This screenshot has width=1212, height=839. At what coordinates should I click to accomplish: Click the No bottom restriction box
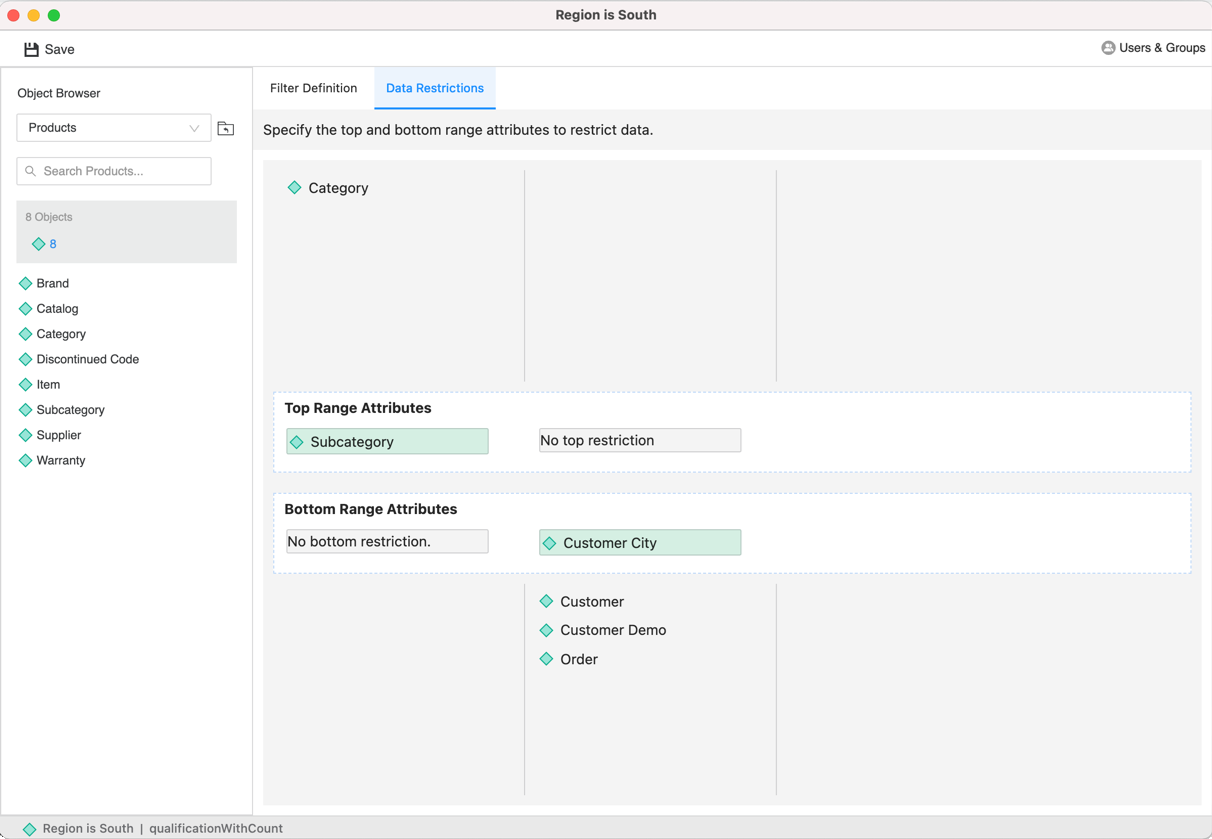387,541
